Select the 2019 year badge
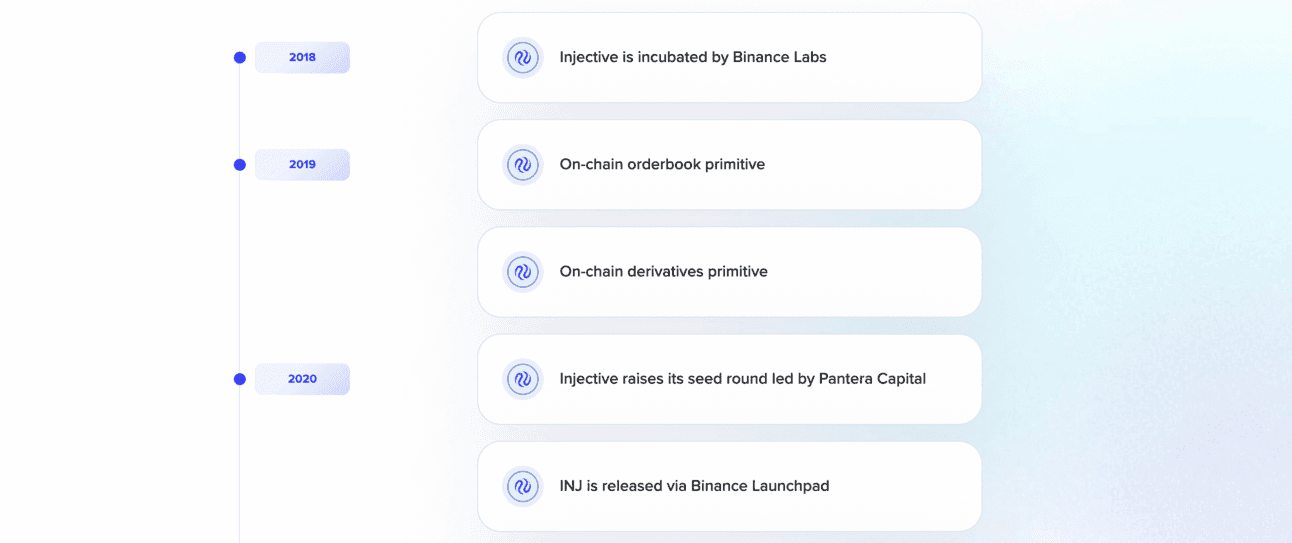Viewport: 1292px width, 543px height. (302, 165)
